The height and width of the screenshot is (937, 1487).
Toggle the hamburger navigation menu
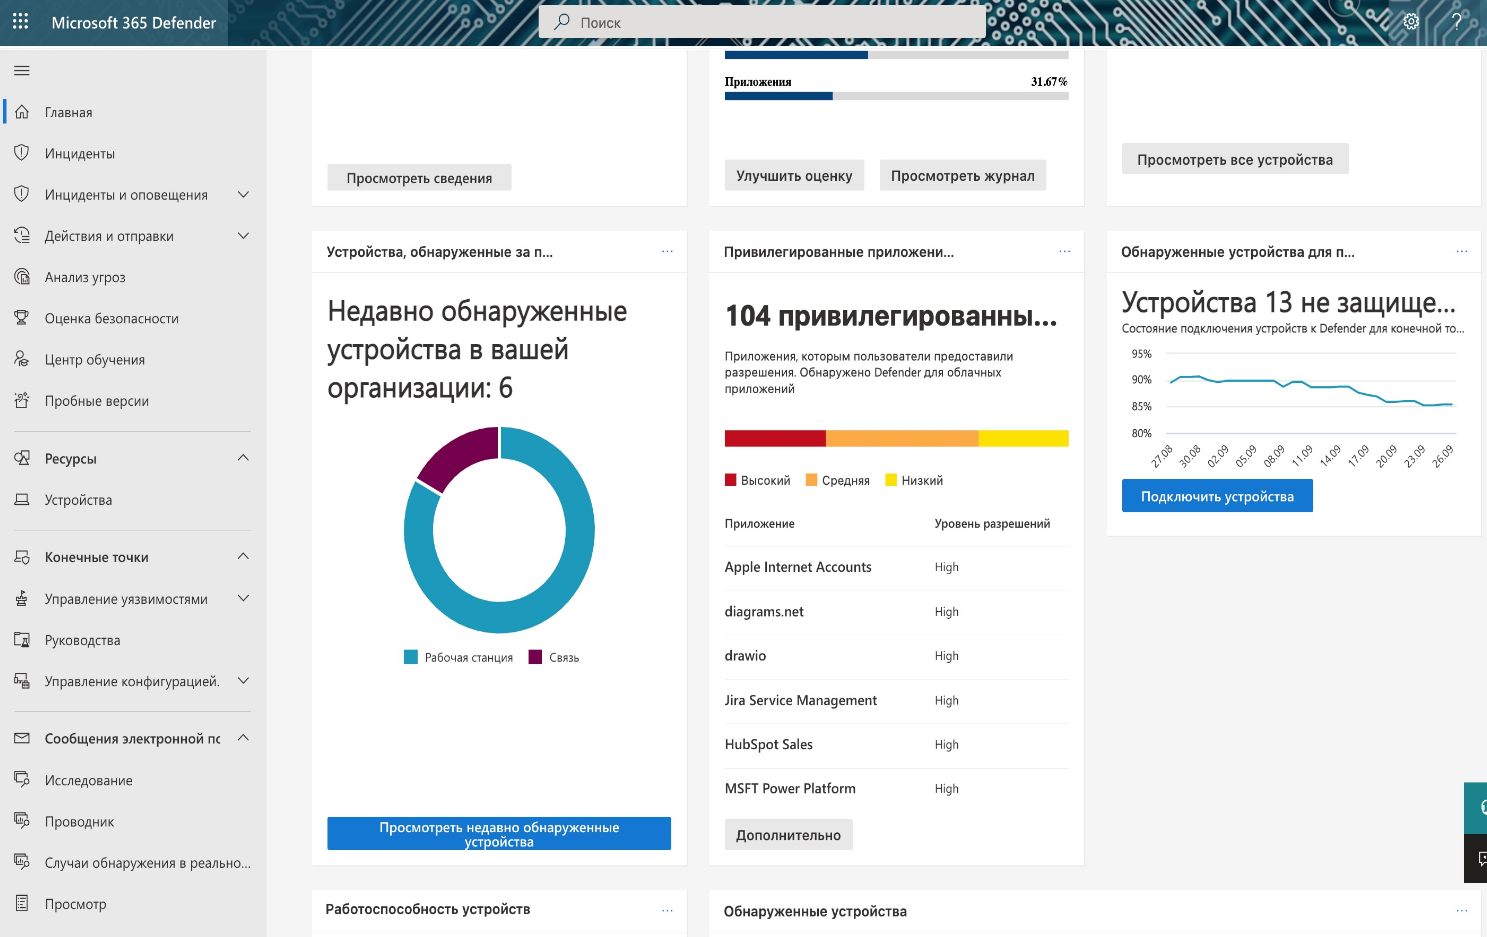coord(22,71)
